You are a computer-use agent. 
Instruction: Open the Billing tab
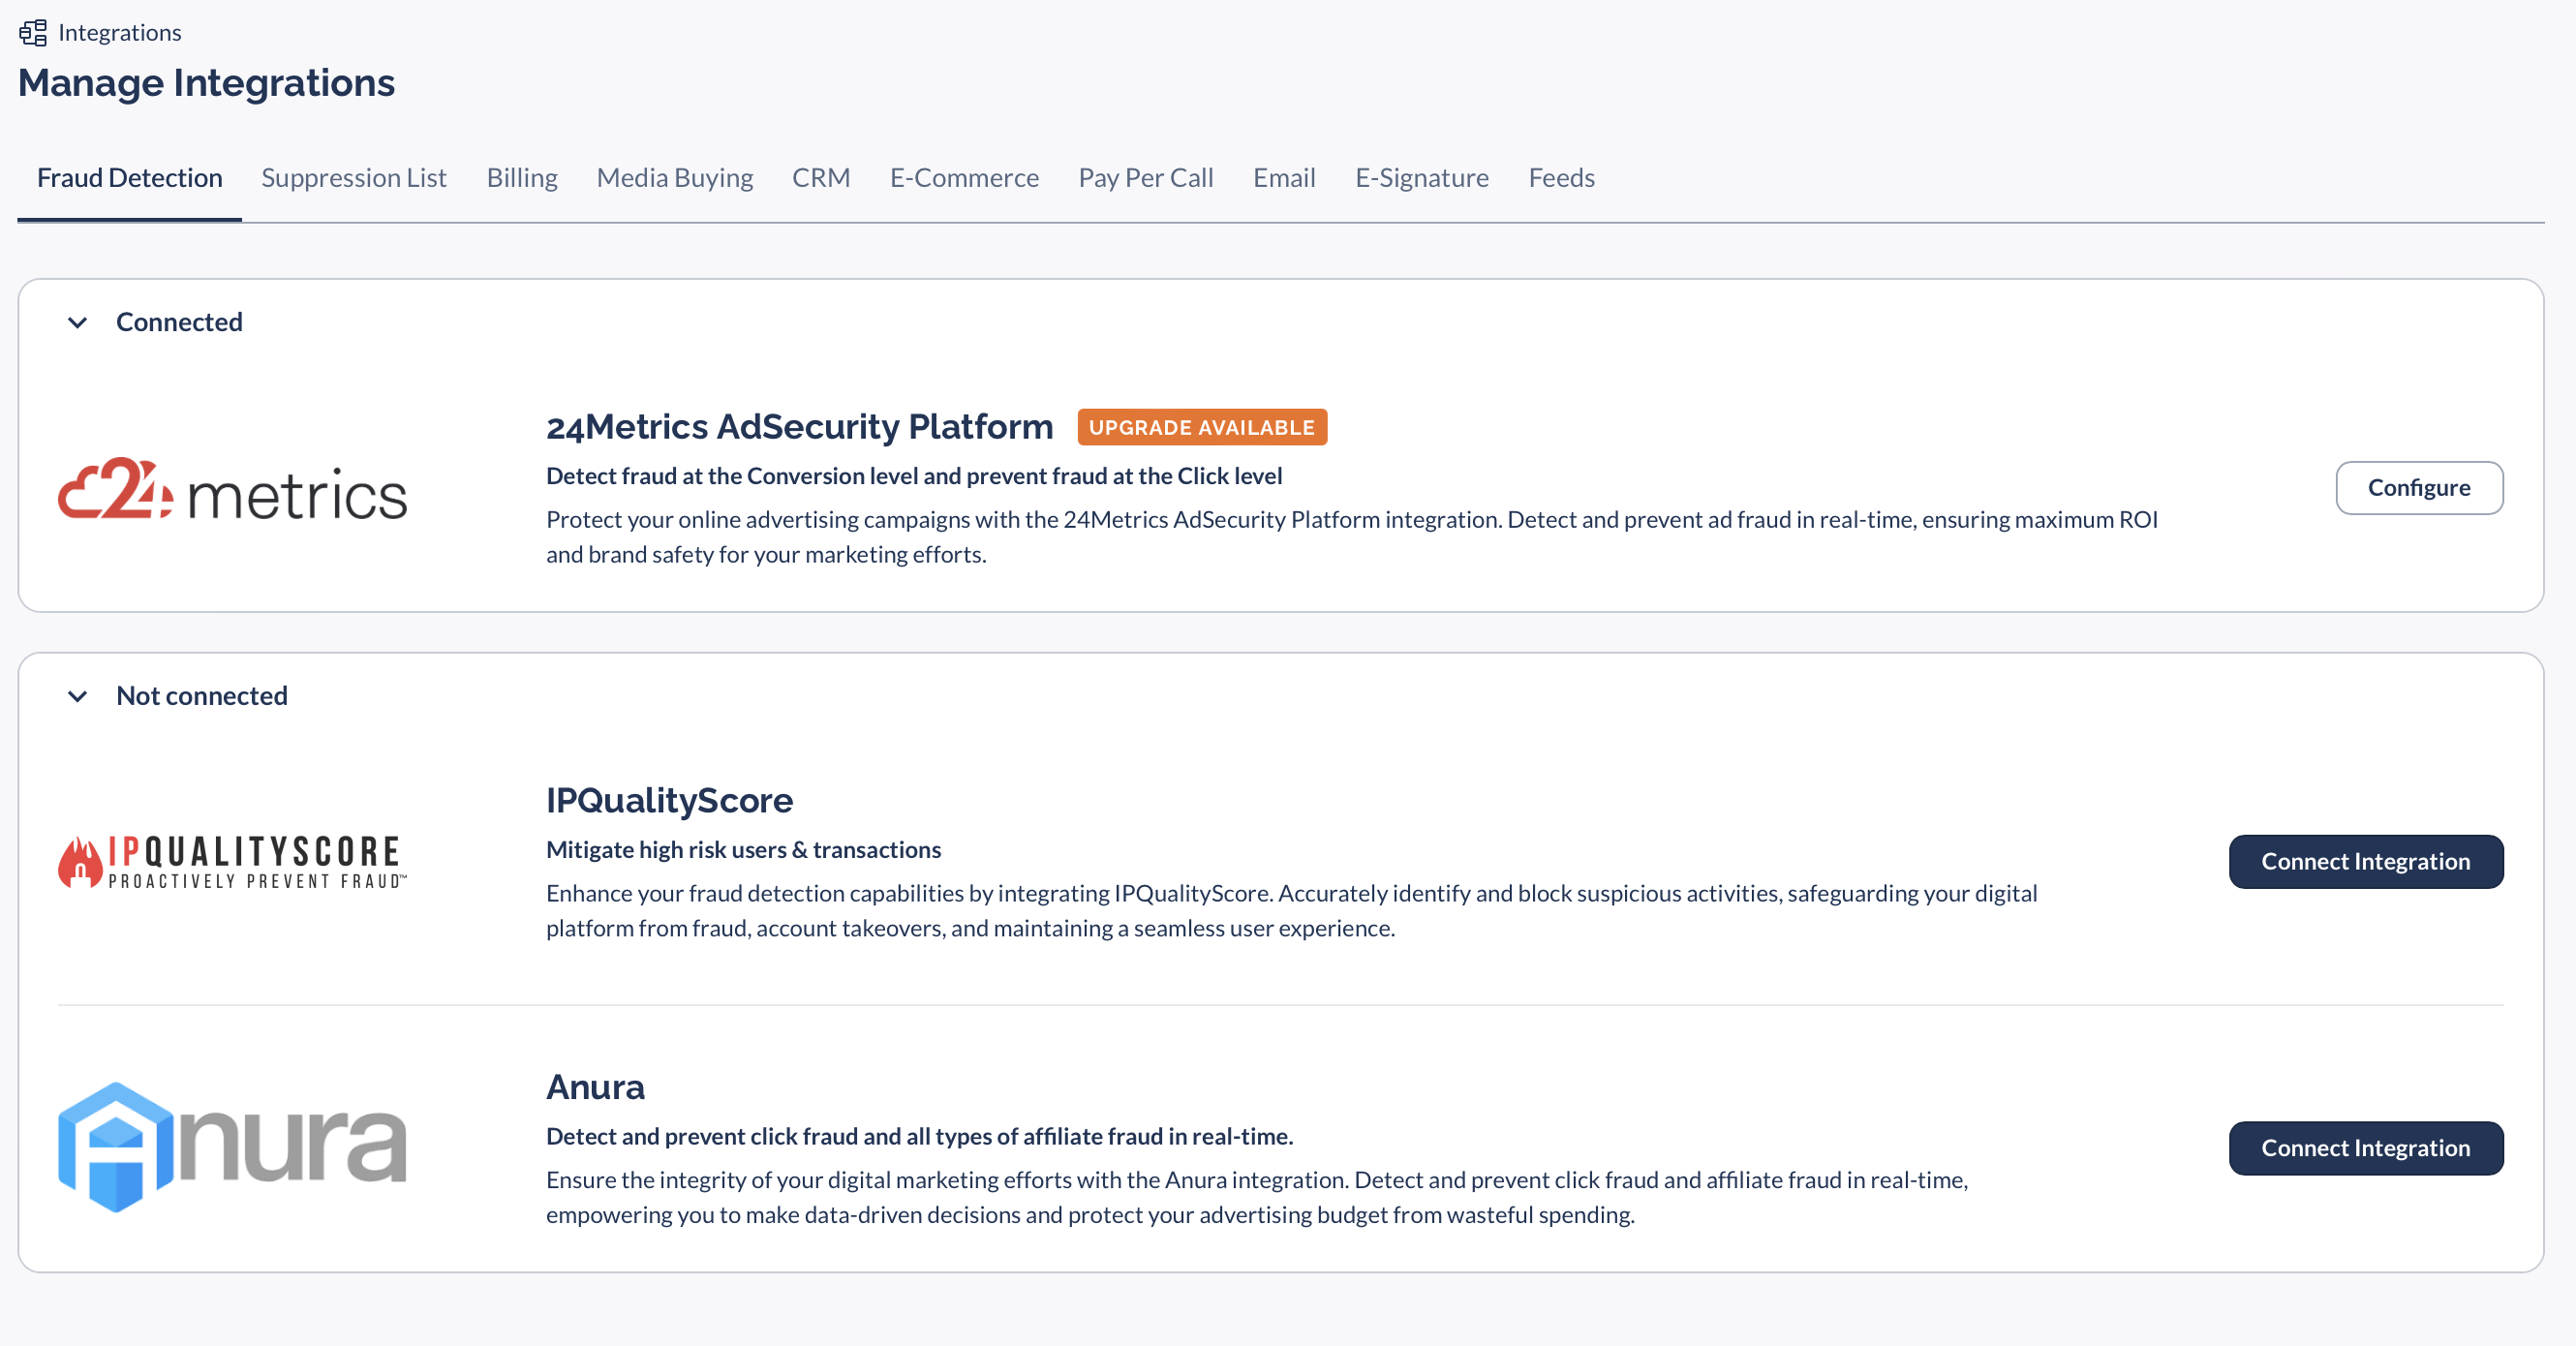point(522,178)
